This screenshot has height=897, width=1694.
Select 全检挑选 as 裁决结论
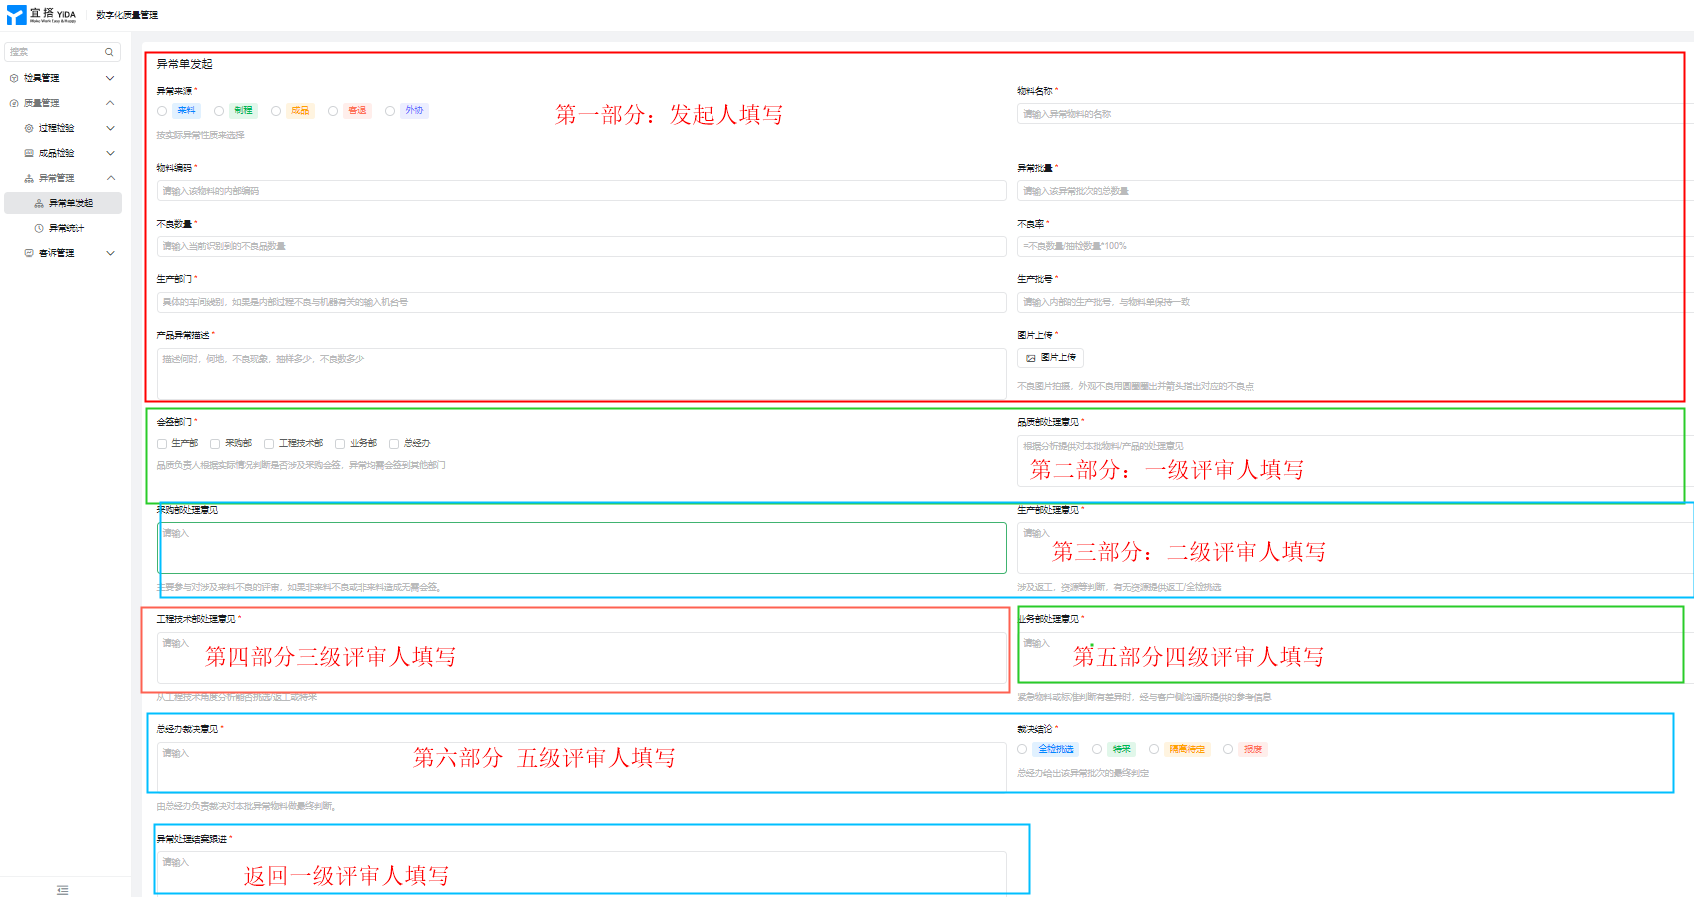(1022, 749)
